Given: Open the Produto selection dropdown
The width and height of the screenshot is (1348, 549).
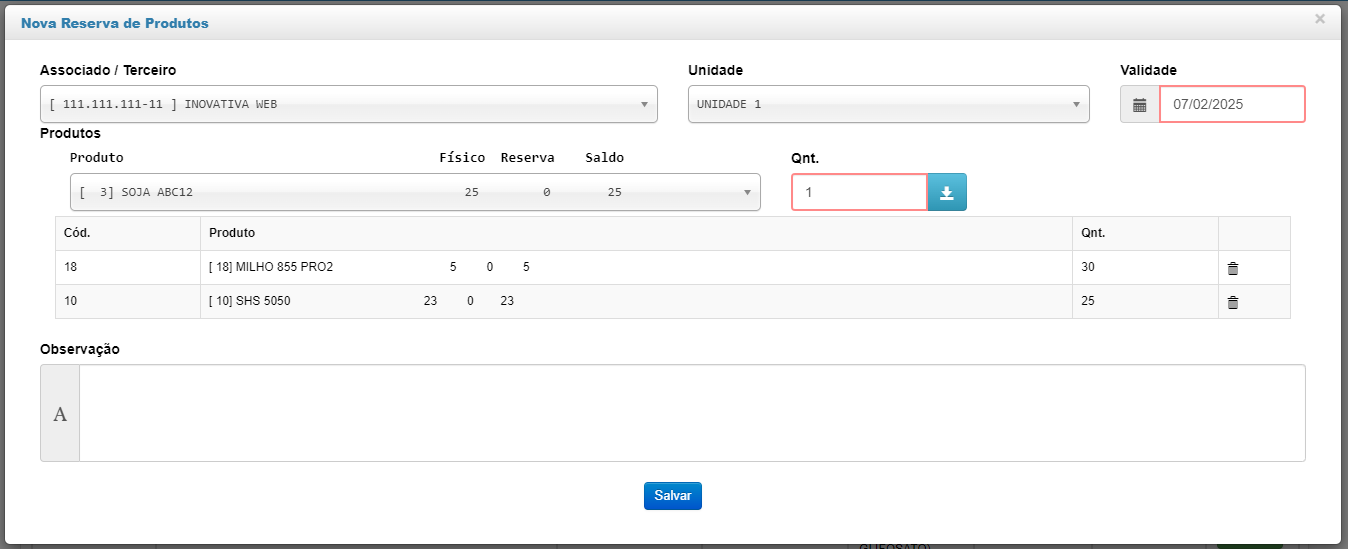Looking at the screenshot, I should coord(415,192).
